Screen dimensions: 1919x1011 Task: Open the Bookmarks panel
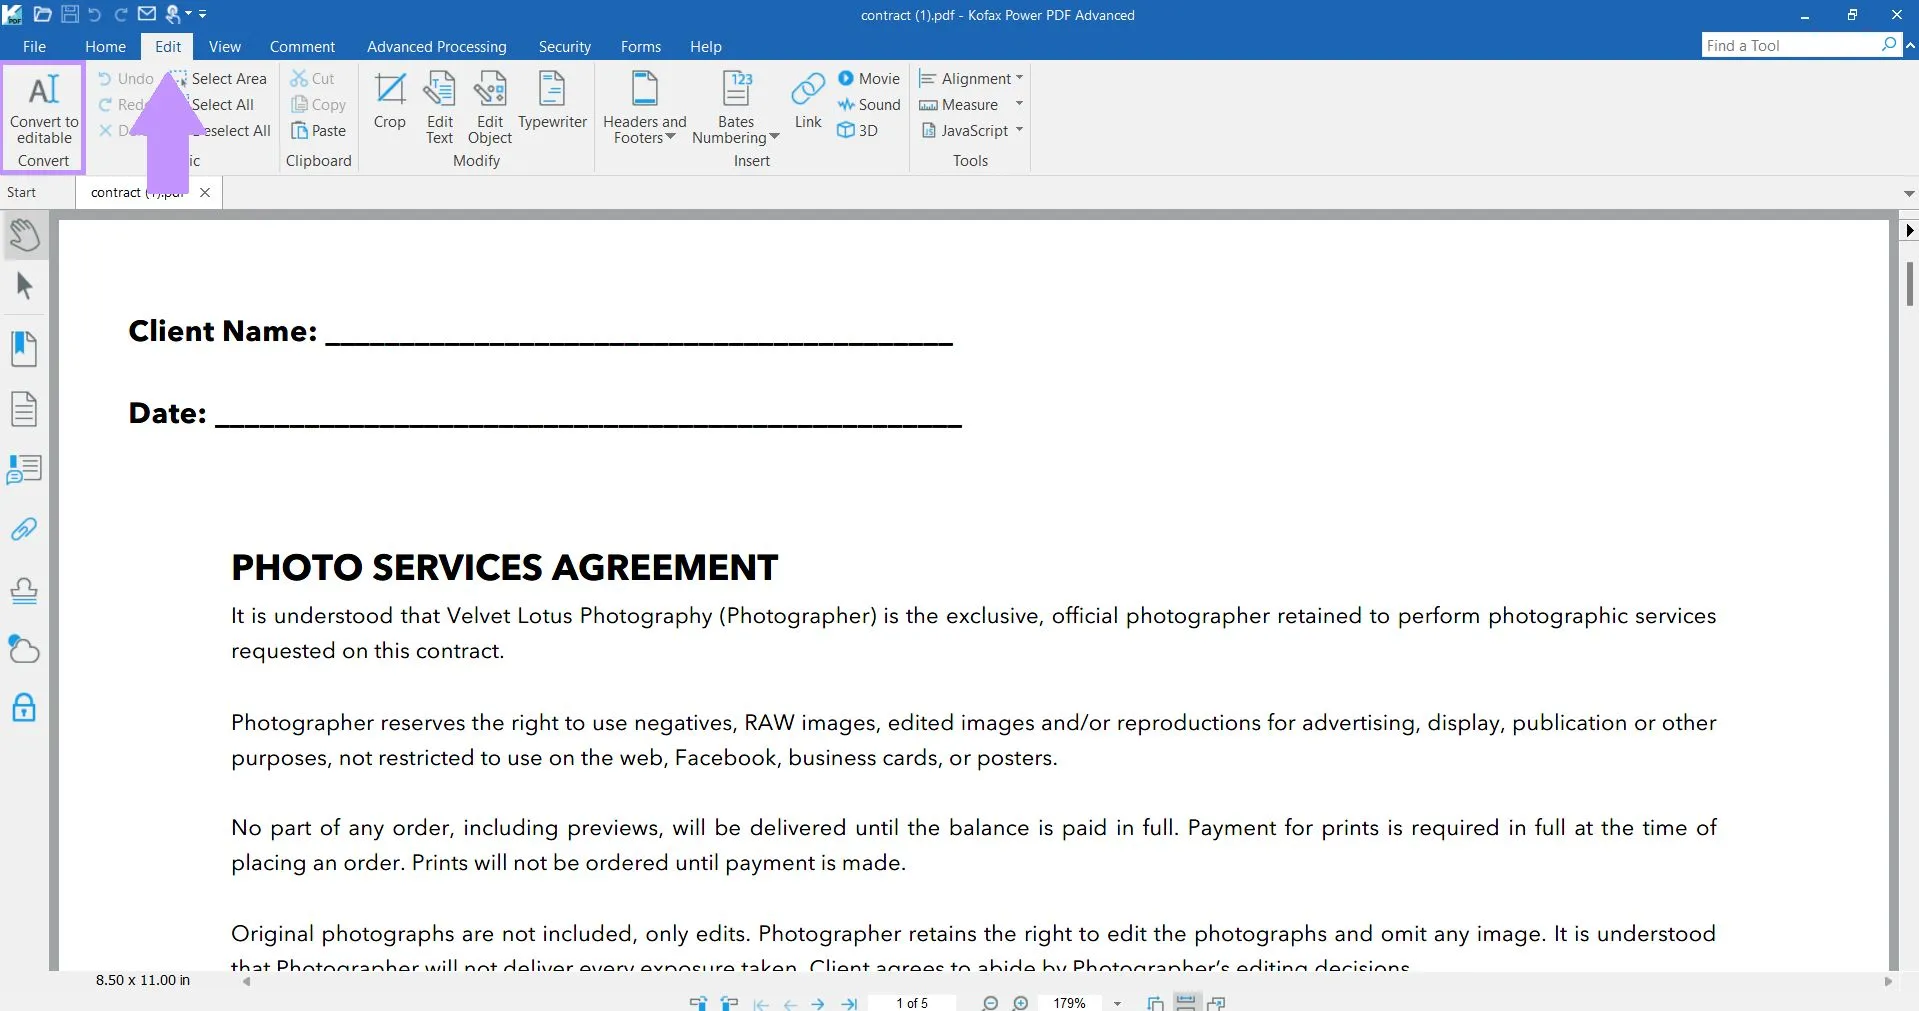[x=23, y=348]
